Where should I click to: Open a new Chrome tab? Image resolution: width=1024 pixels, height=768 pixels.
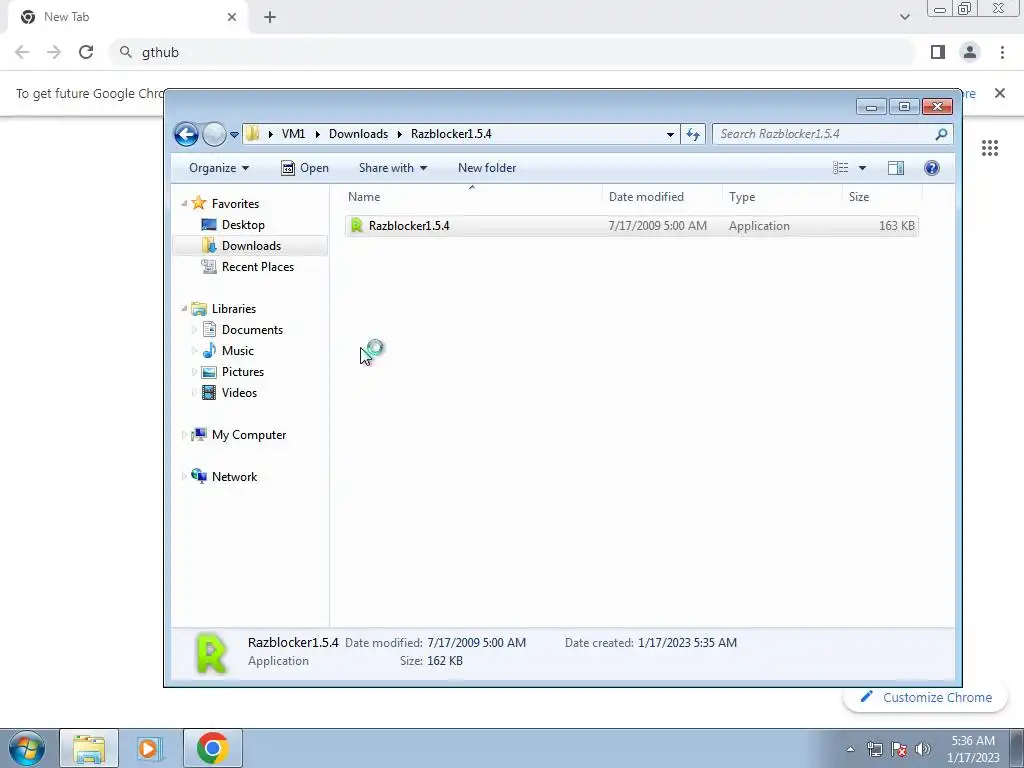pos(270,17)
